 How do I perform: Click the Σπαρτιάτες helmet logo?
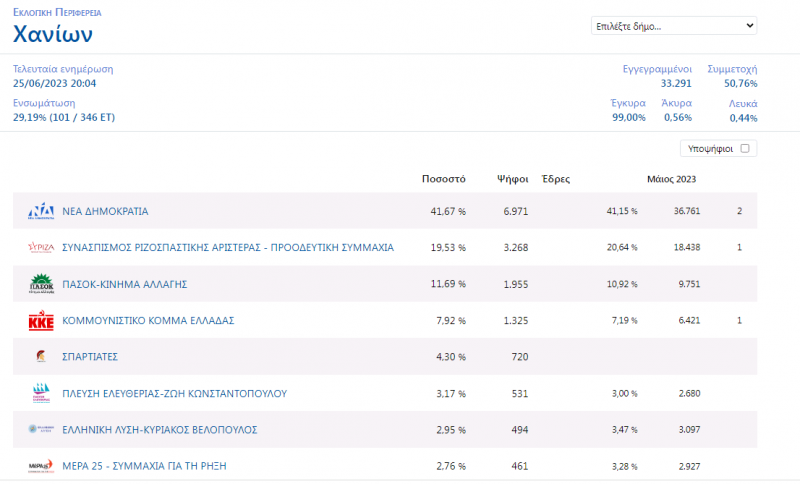click(41, 356)
